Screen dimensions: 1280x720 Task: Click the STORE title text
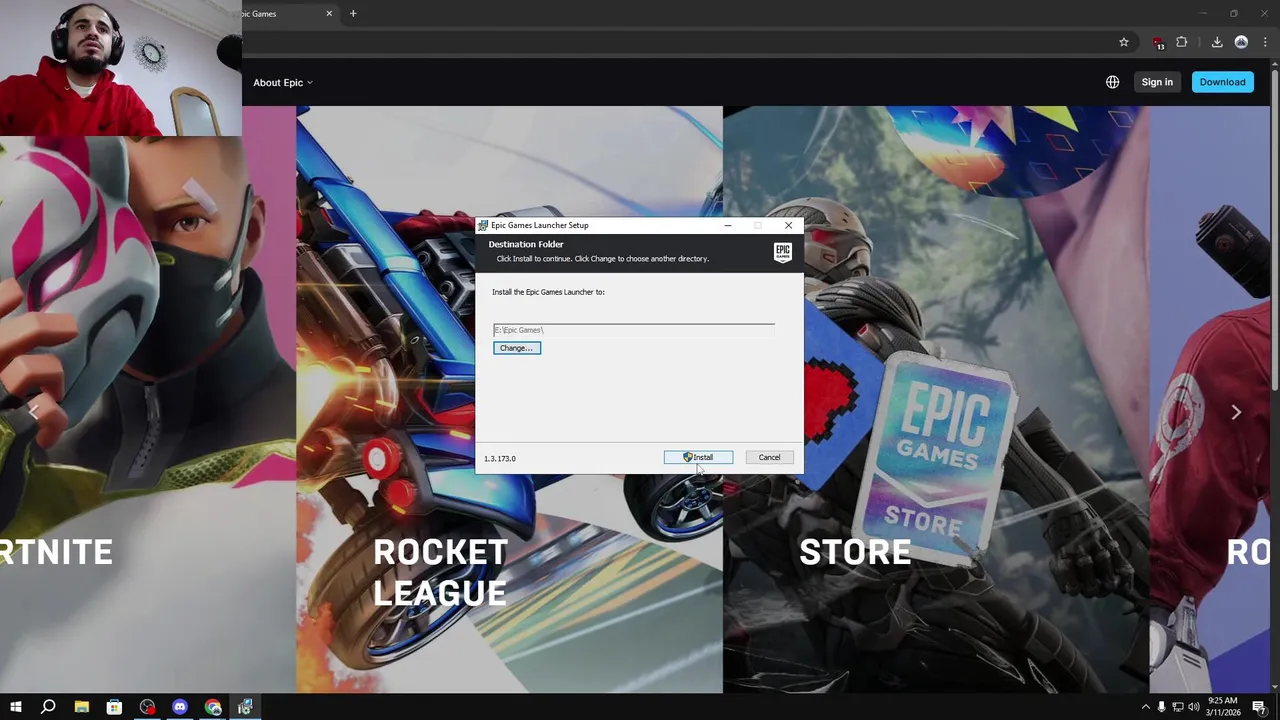855,552
